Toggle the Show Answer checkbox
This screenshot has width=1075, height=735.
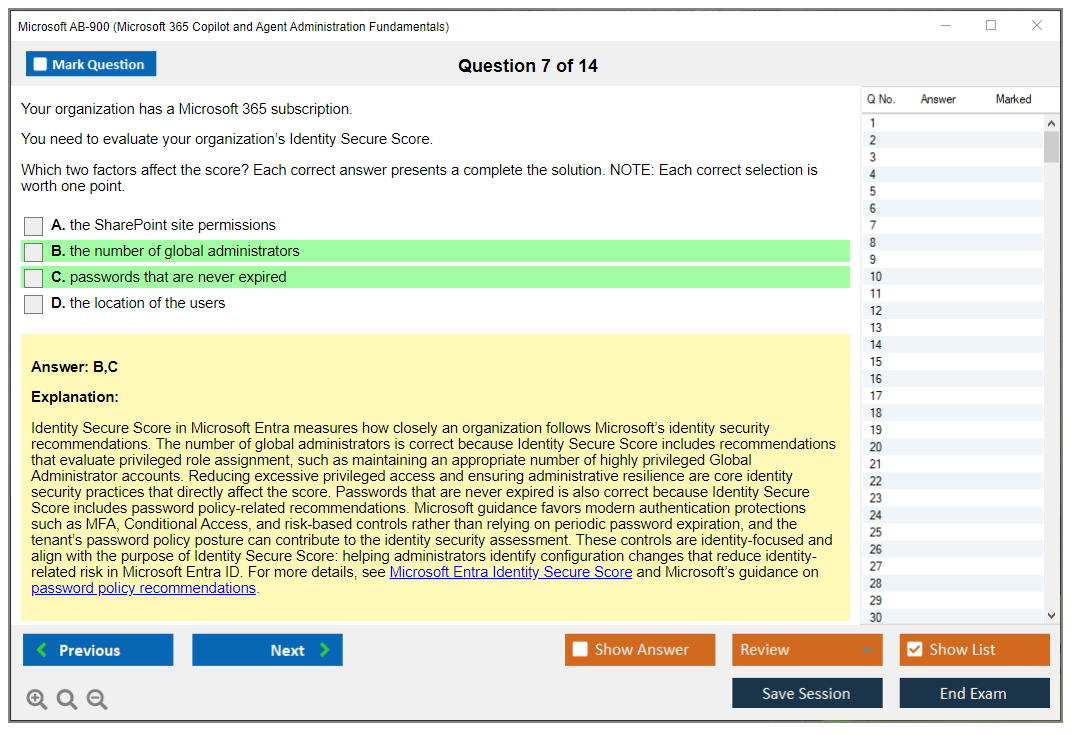pyautogui.click(x=580, y=649)
